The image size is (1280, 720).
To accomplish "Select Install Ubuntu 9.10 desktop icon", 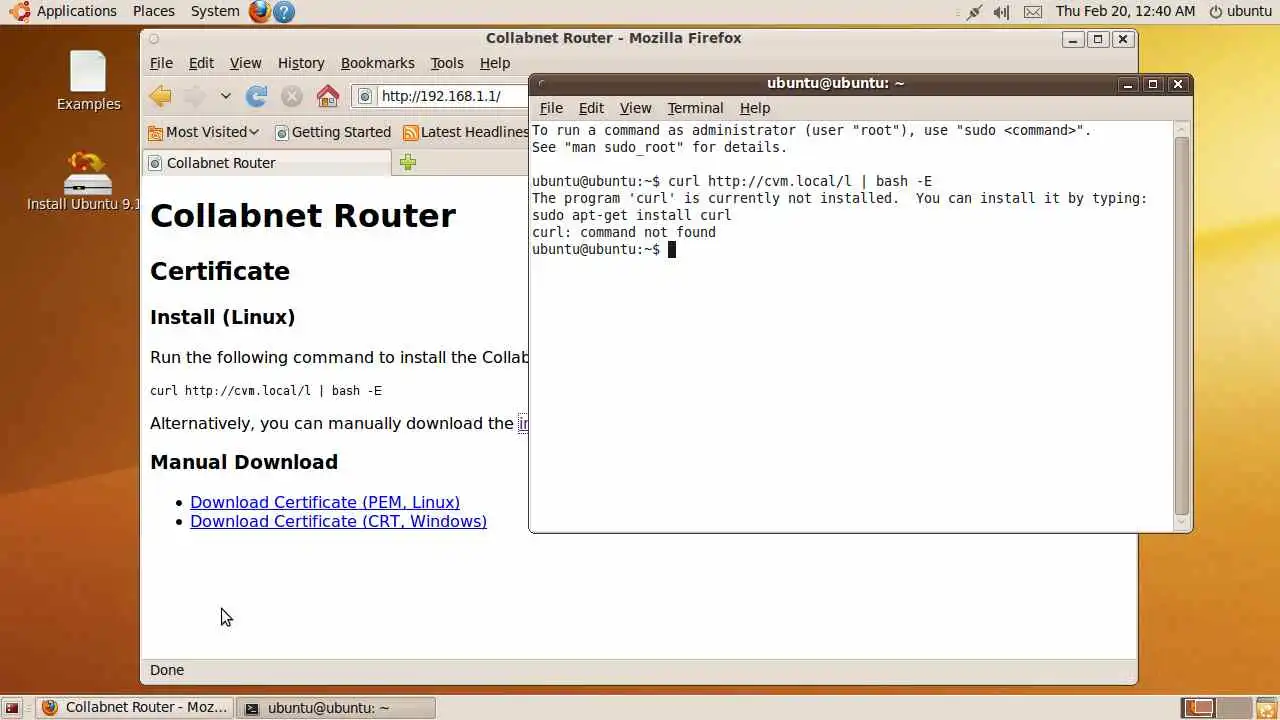I will coord(86,181).
